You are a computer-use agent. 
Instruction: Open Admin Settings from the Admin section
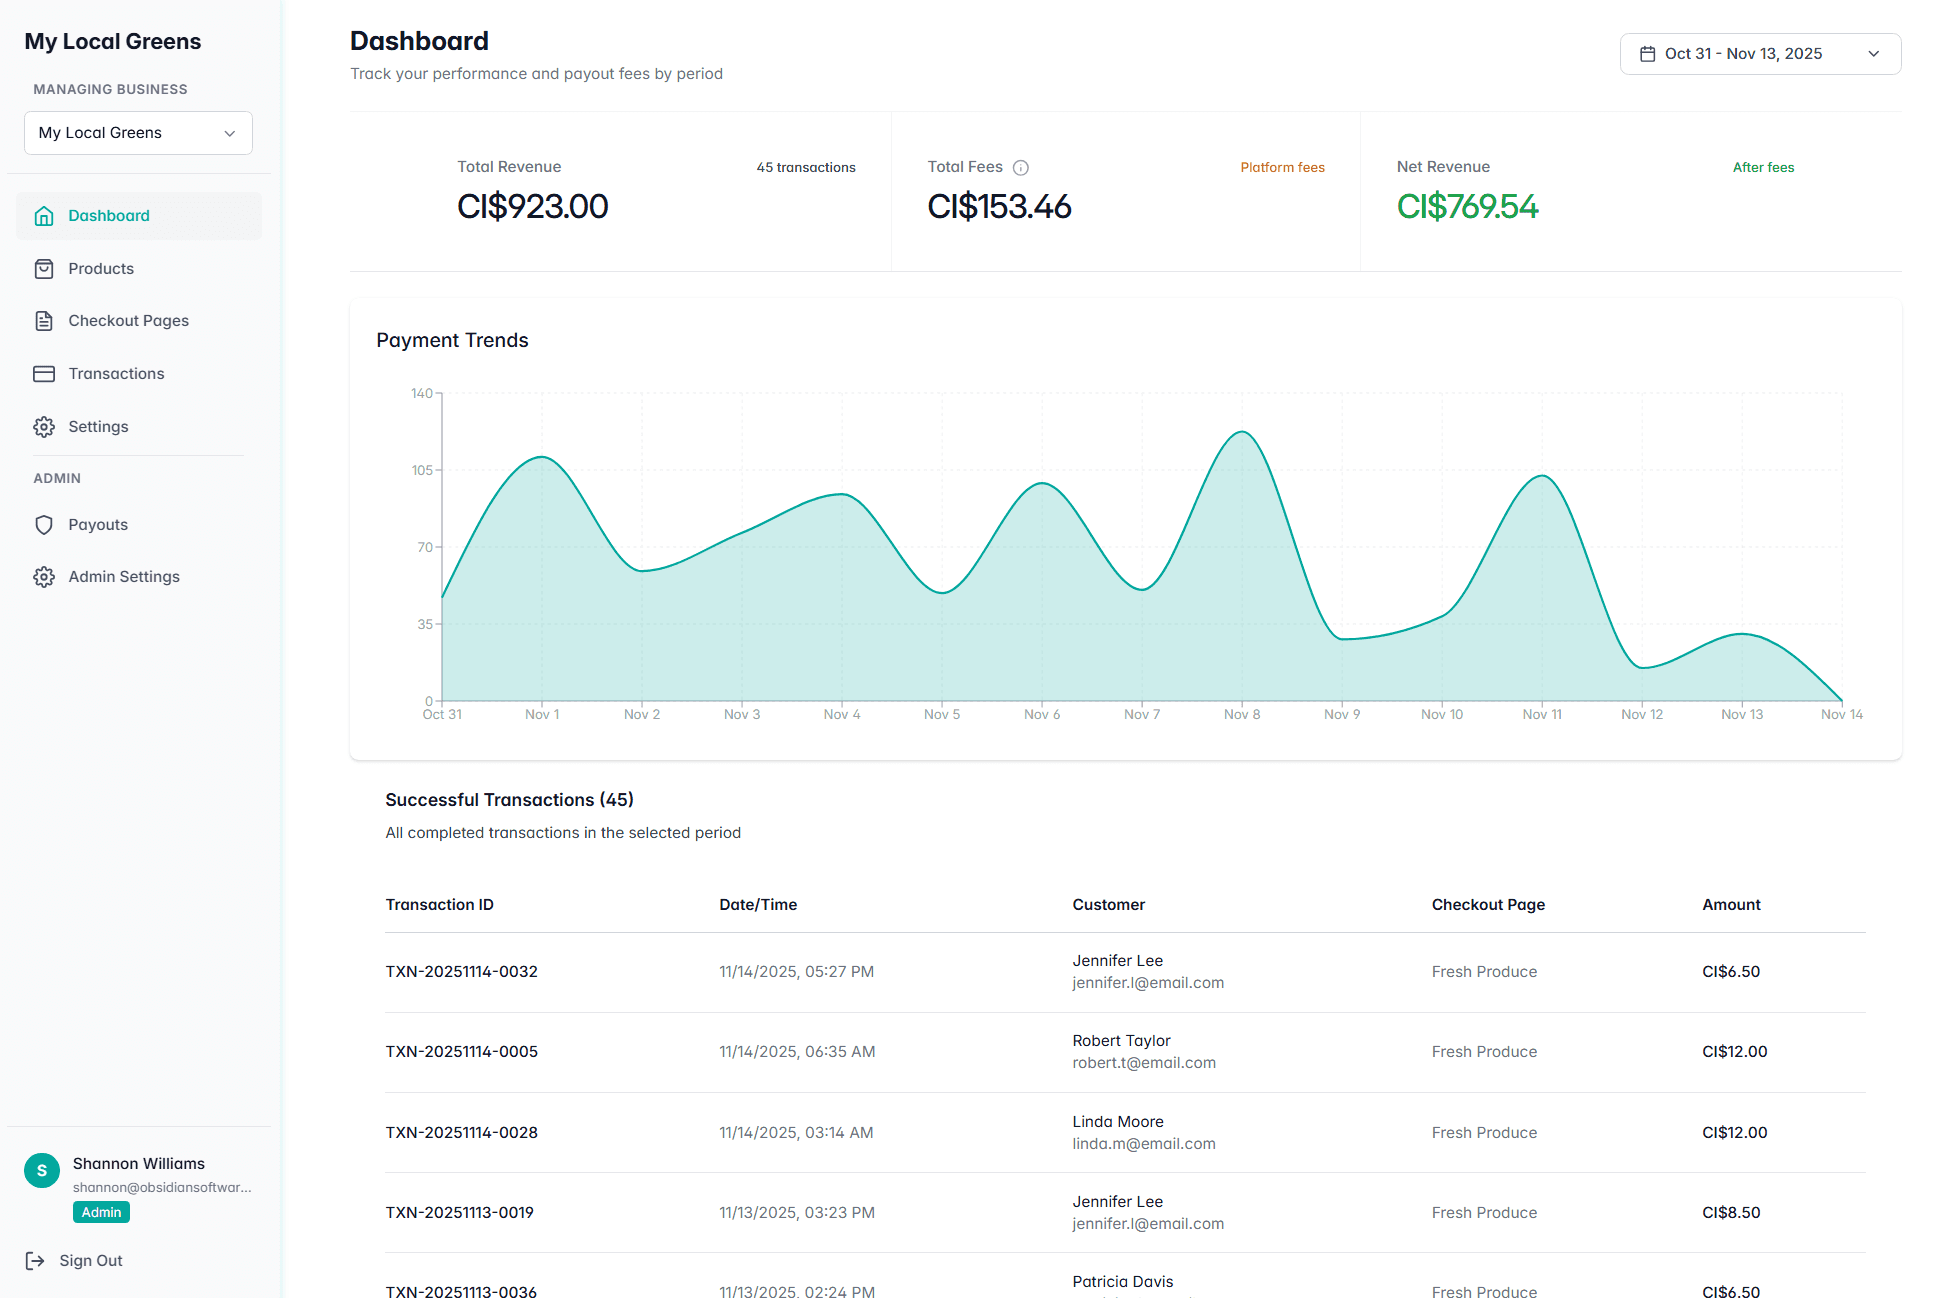click(x=123, y=576)
